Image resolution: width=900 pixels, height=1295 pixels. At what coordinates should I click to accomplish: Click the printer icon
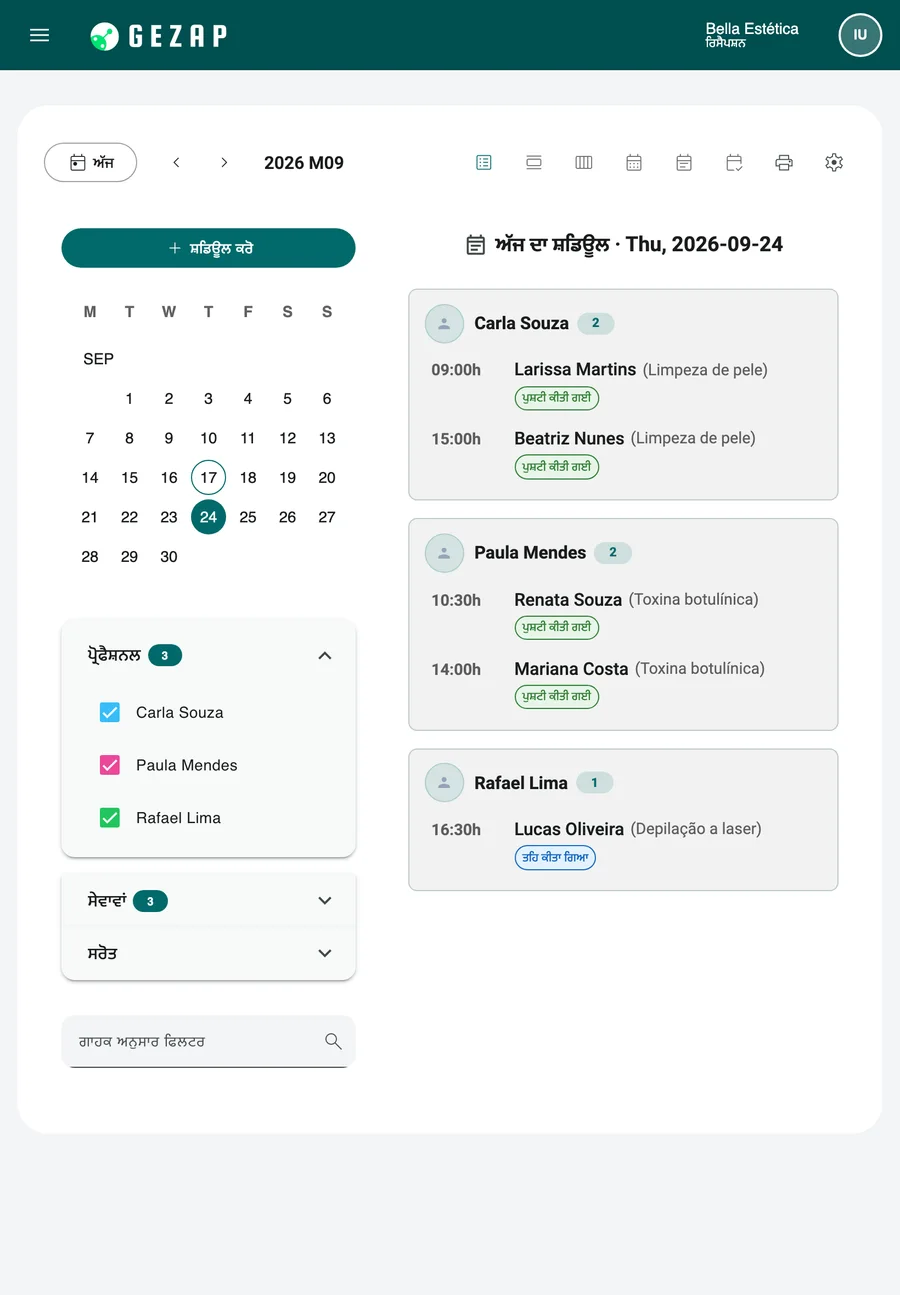(x=784, y=162)
